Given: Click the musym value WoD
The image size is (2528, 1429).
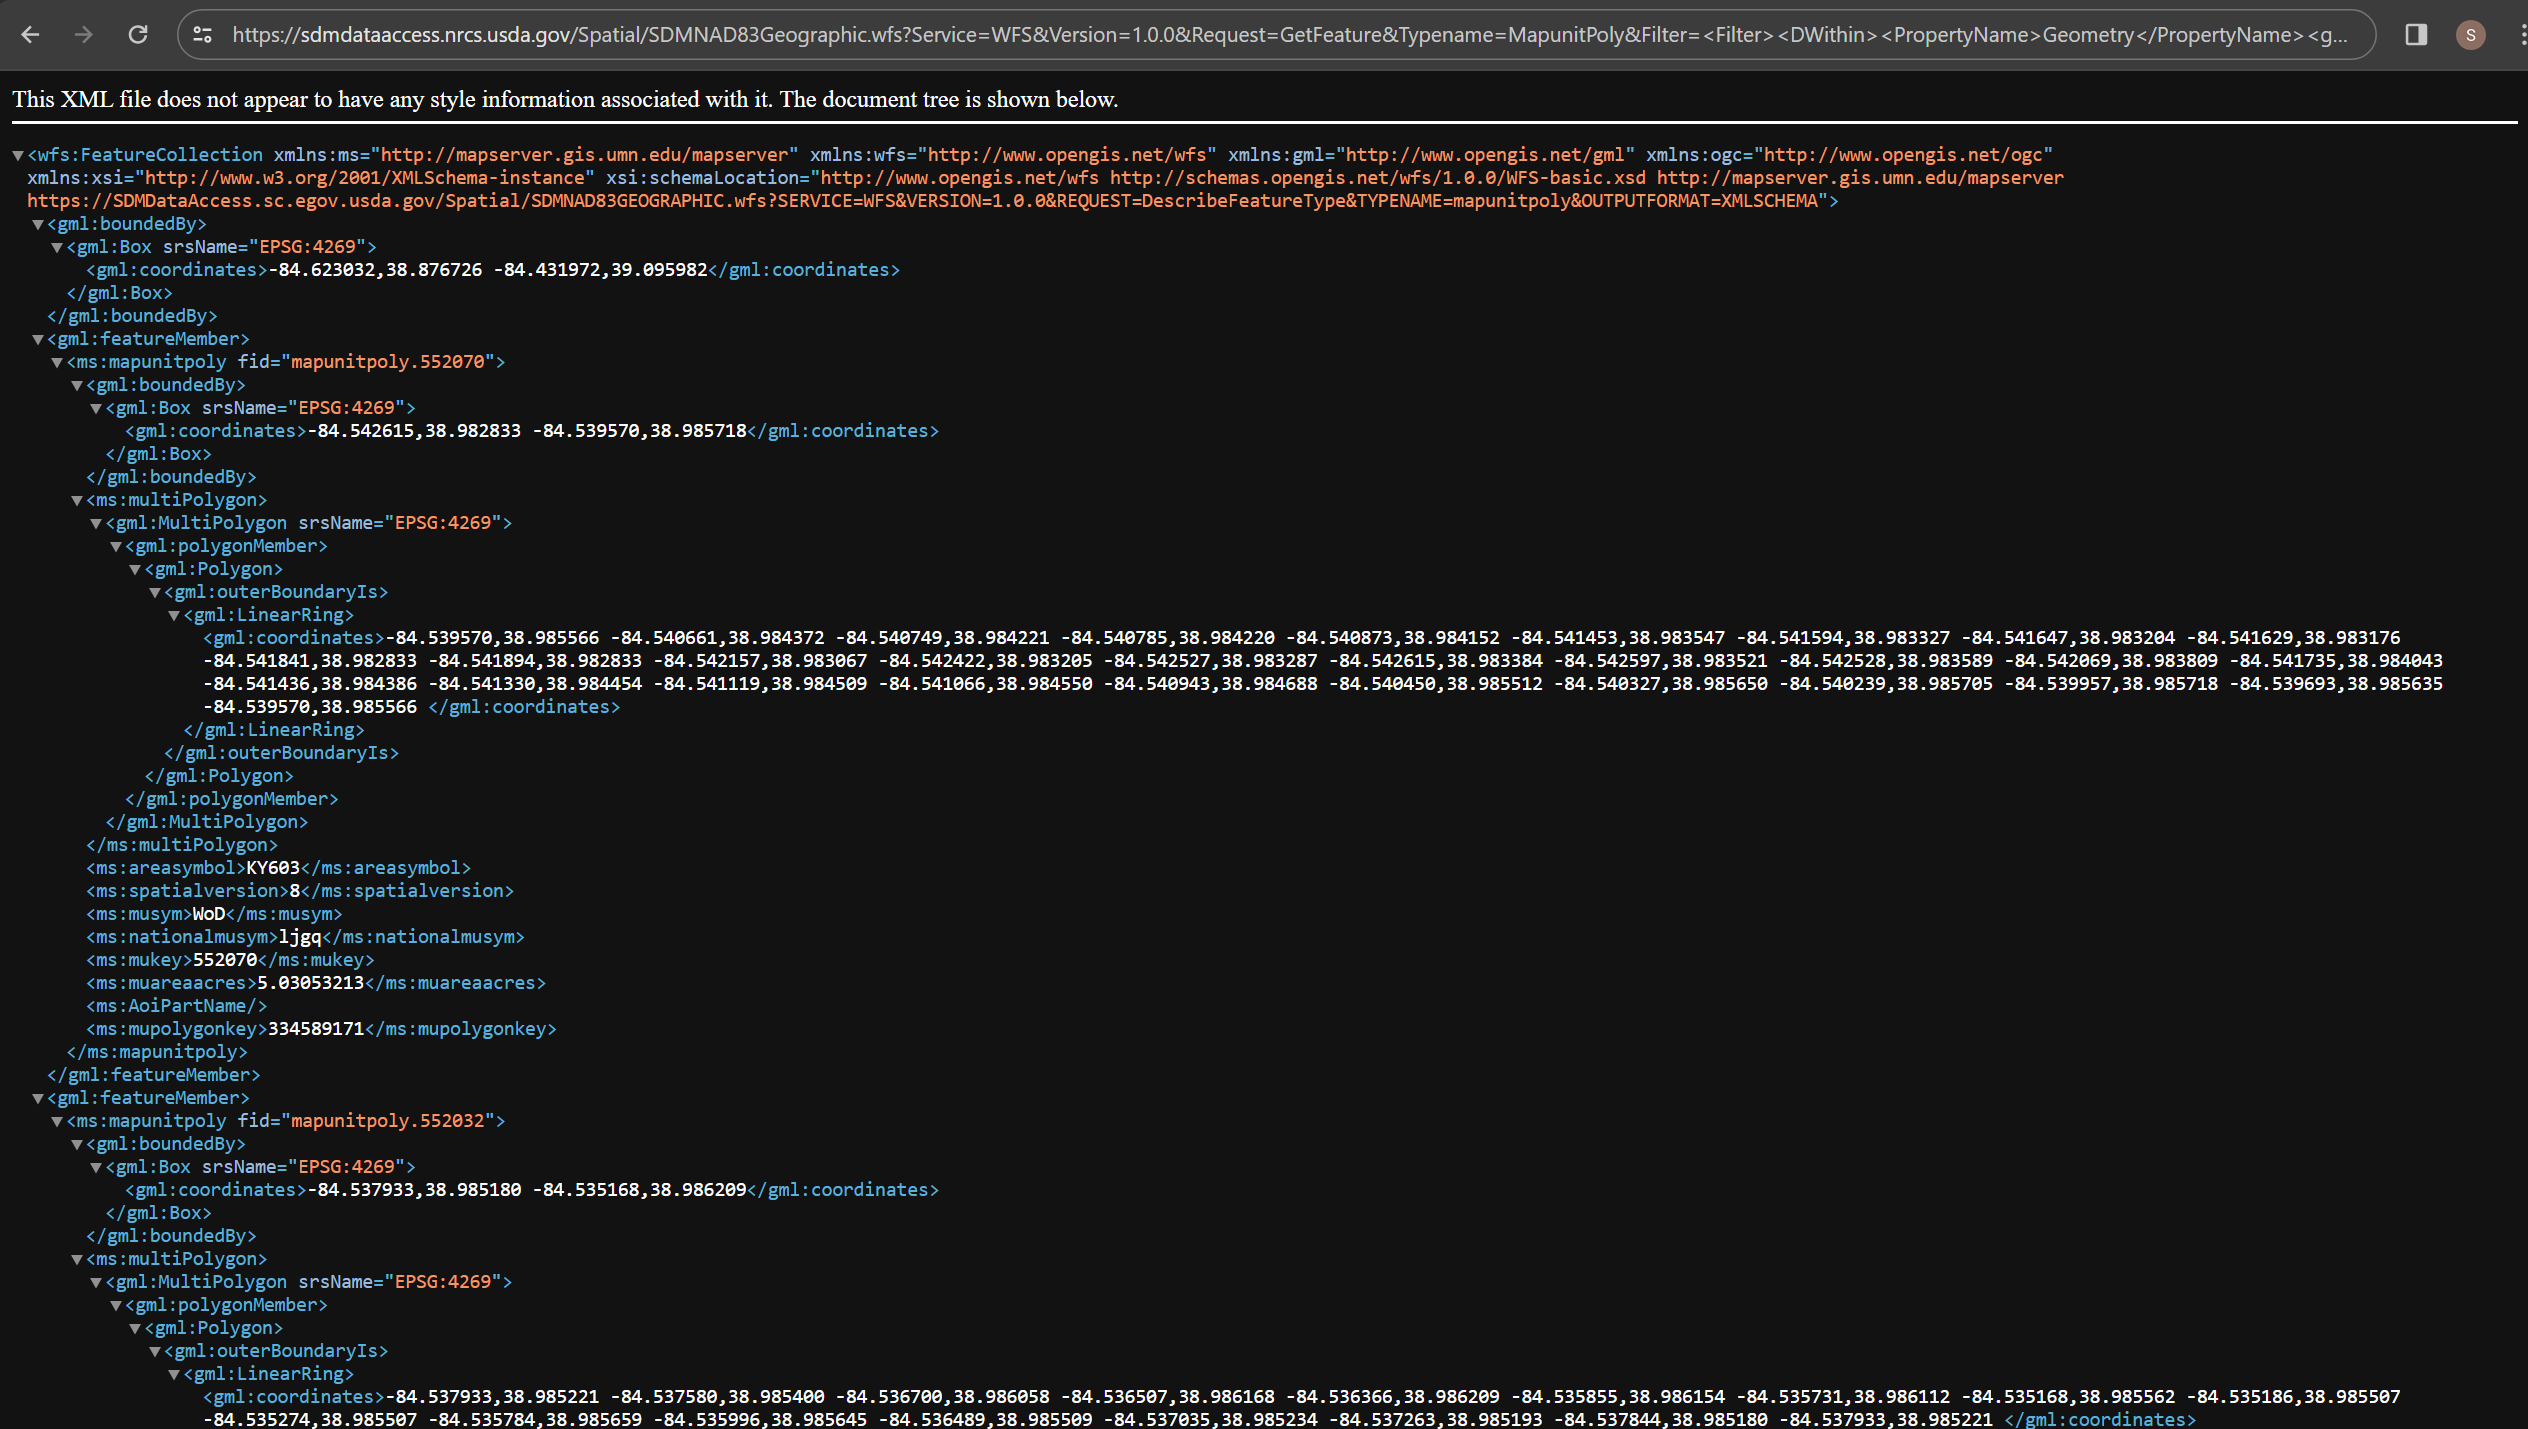Looking at the screenshot, I should (209, 914).
